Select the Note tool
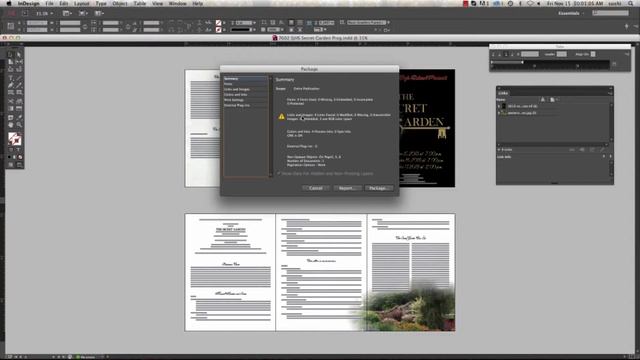 click(x=11, y=118)
